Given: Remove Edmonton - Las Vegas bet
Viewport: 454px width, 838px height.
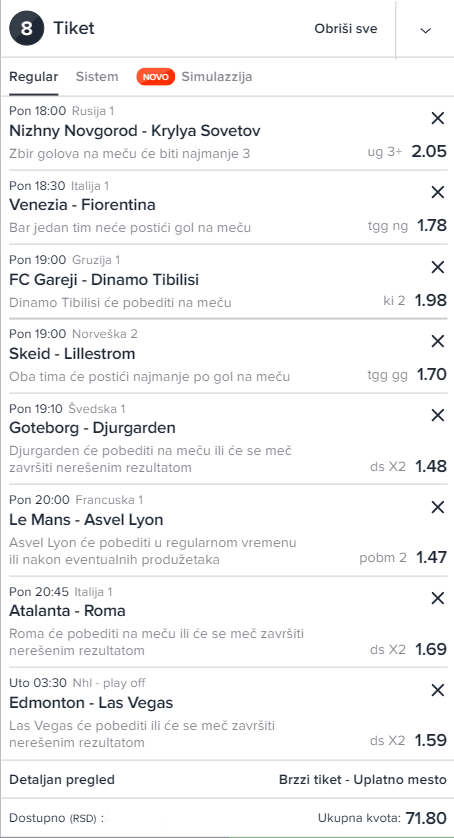Looking at the screenshot, I should point(437,690).
